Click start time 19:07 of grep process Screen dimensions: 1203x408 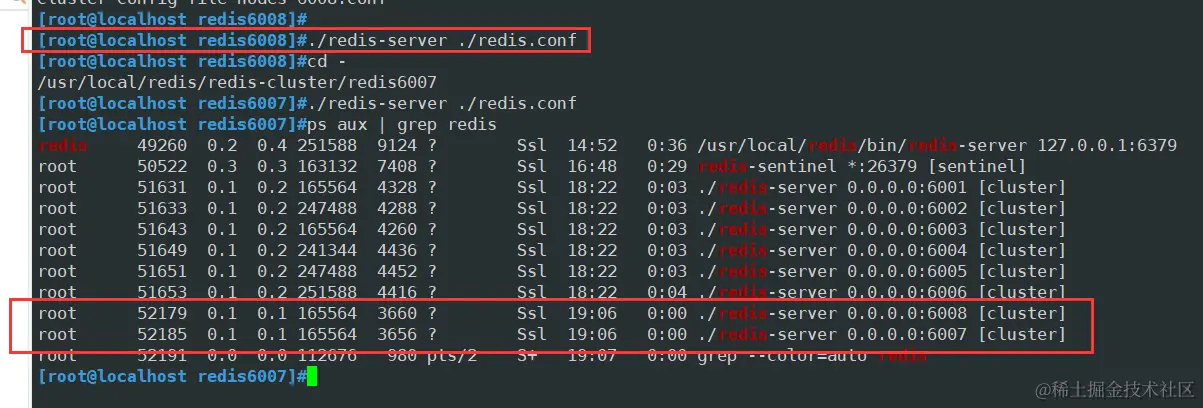point(592,356)
